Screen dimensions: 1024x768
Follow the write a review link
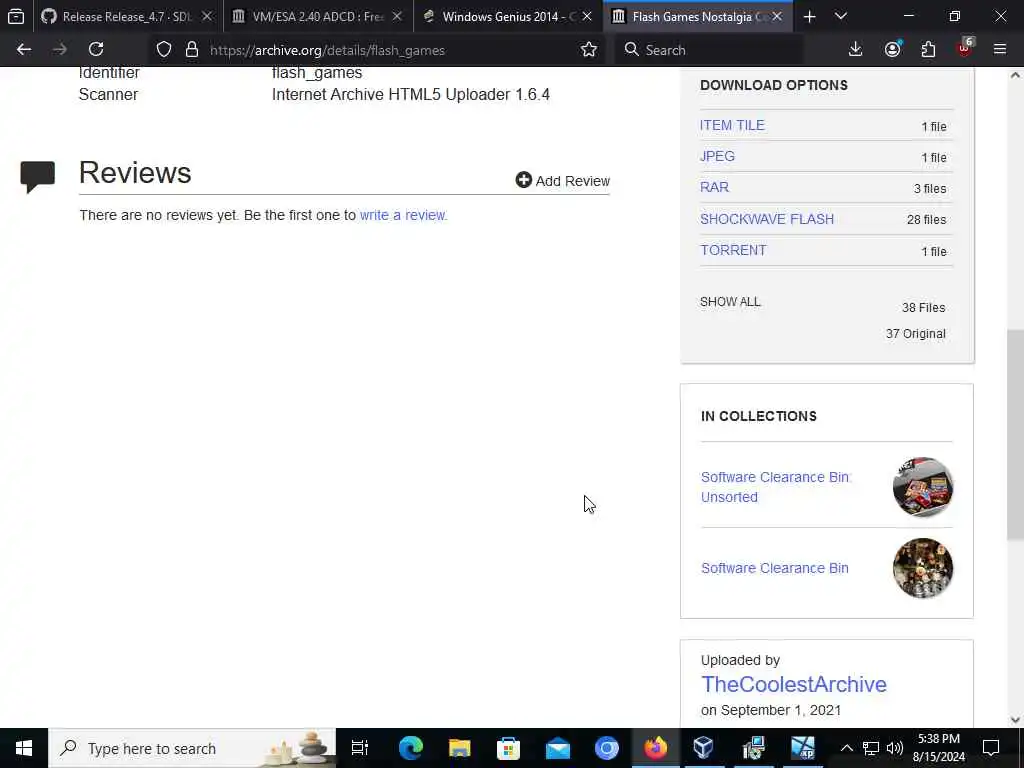click(x=402, y=215)
